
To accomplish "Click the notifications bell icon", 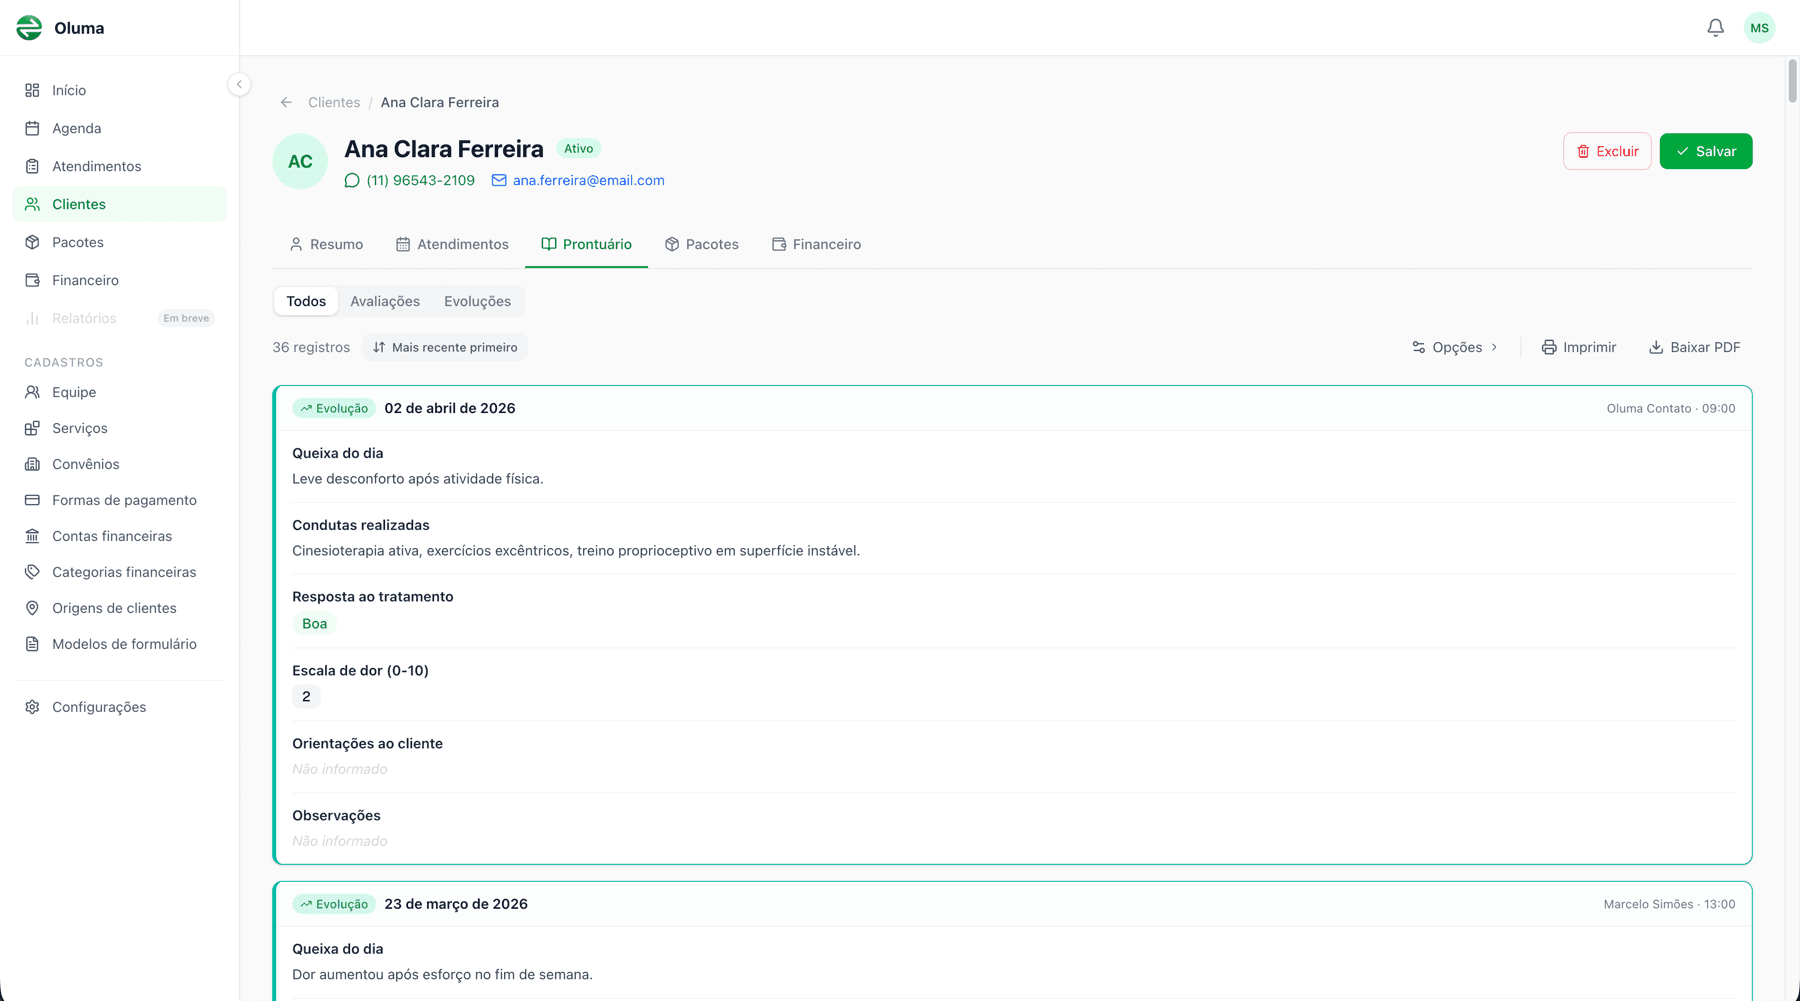I will [x=1715, y=28].
